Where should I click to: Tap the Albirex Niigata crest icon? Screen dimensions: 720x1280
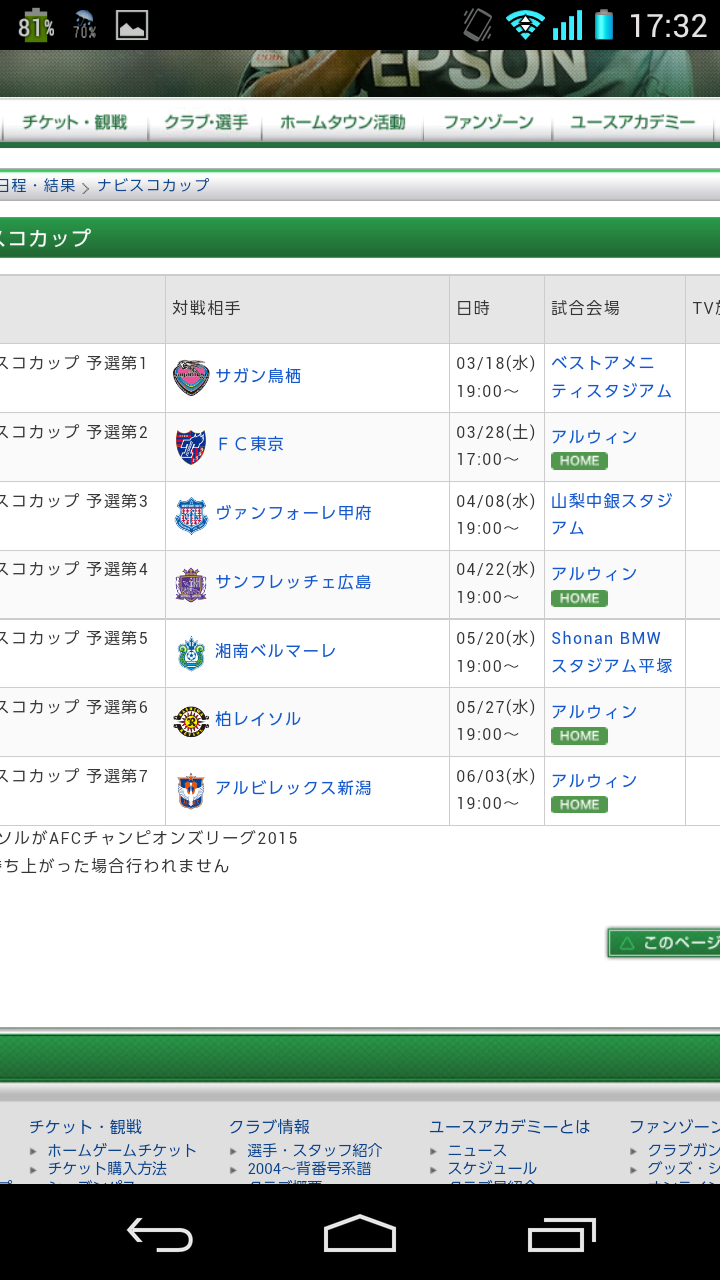point(191,789)
